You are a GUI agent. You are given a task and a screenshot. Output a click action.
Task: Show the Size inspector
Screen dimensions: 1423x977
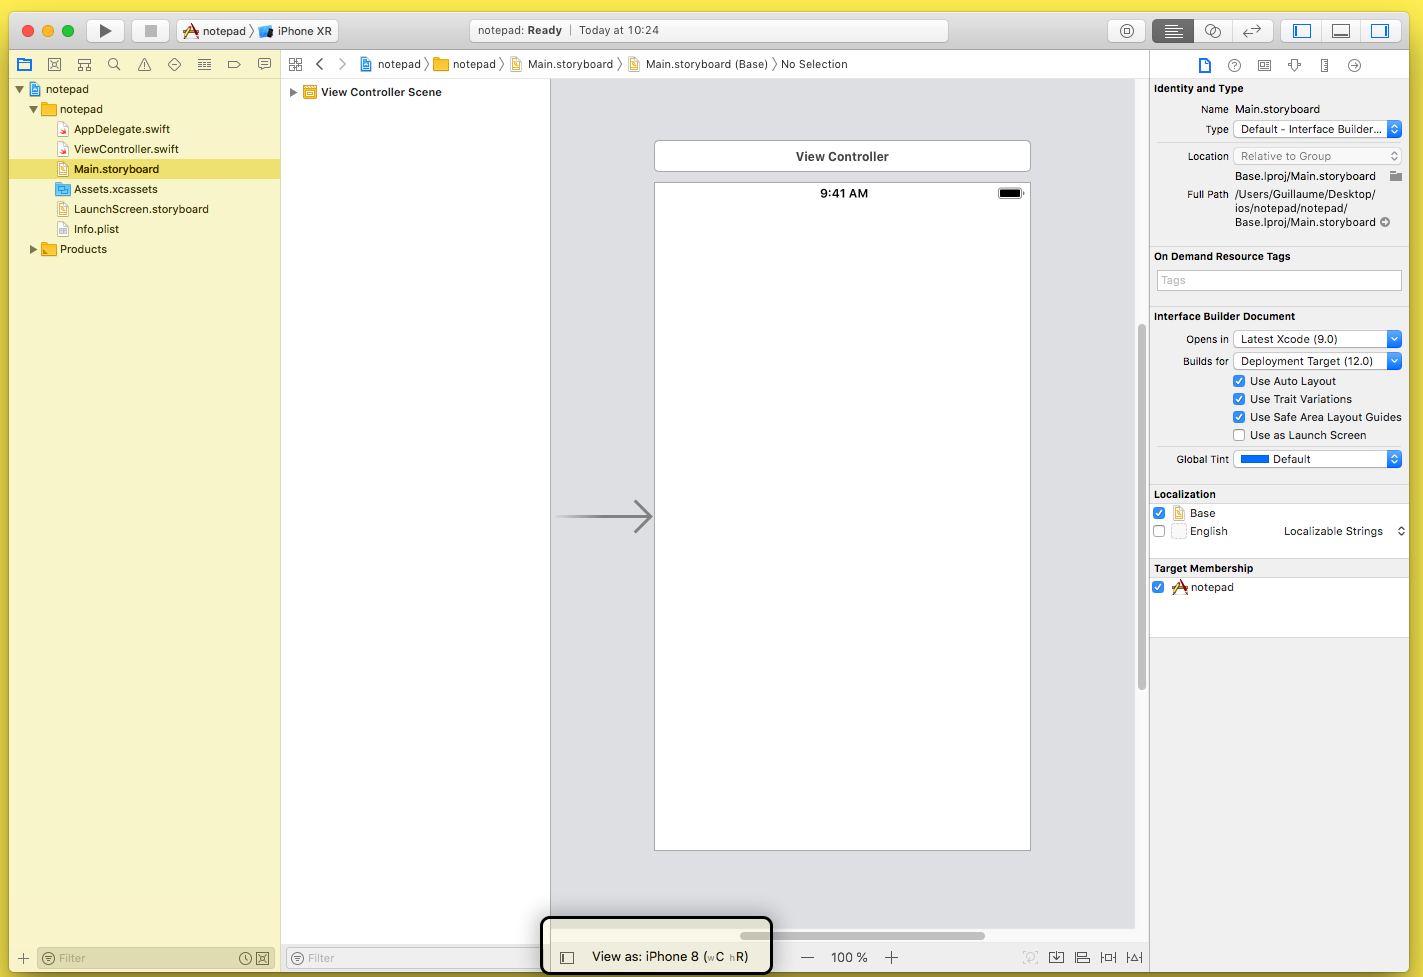coord(1324,65)
